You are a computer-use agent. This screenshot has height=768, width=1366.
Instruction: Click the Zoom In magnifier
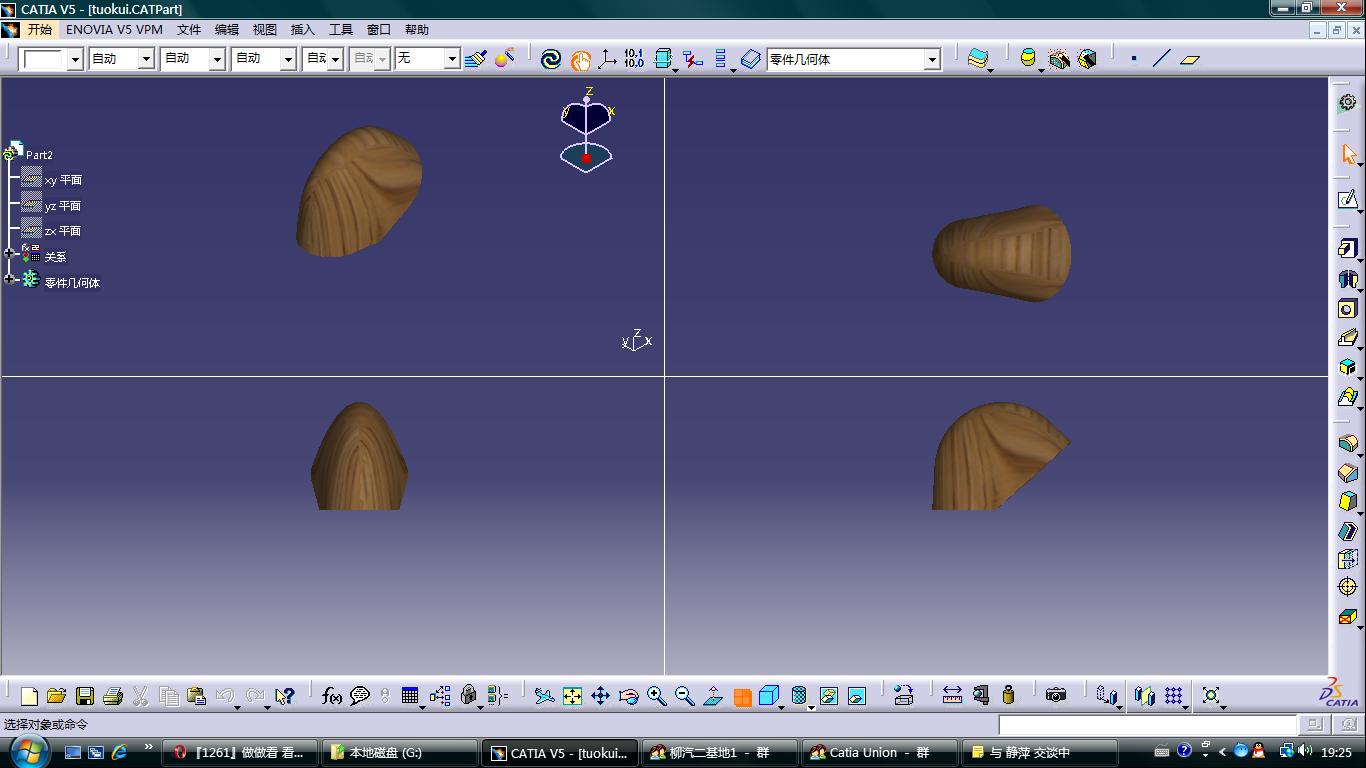pyautogui.click(x=656, y=696)
